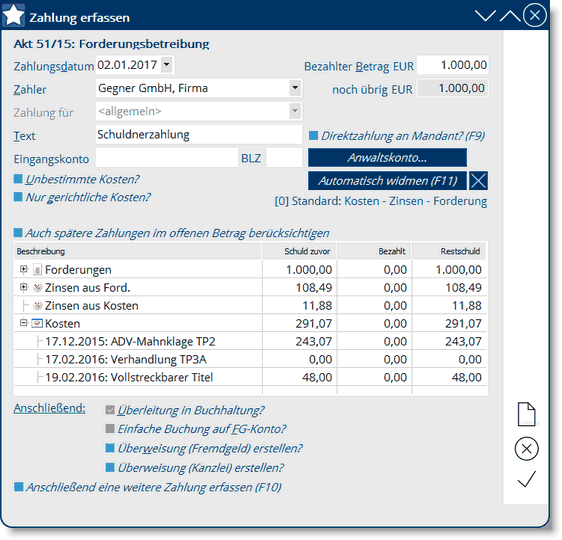This screenshot has height=540, width=562.
Task: Click Standard: Kosten - Zinsen - Forderung link
Action: pyautogui.click(x=381, y=201)
